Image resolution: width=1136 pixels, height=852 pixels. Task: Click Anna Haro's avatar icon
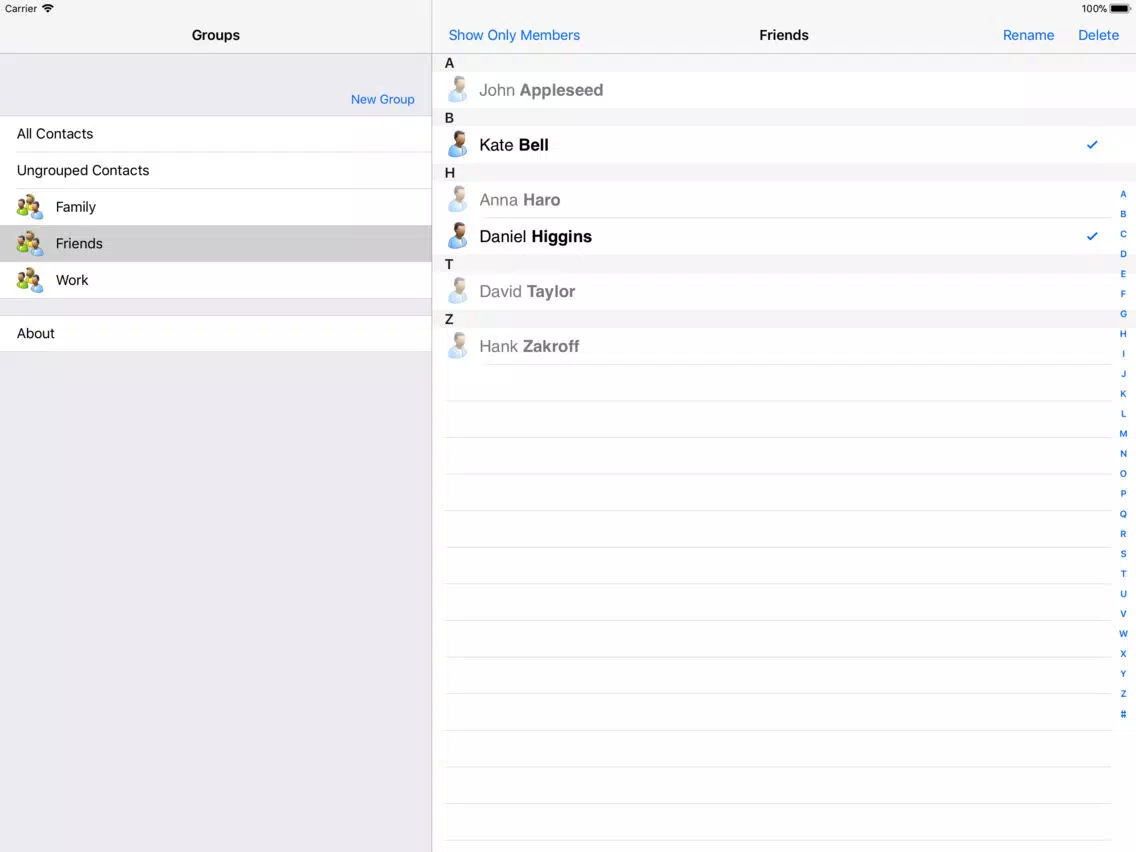click(458, 199)
